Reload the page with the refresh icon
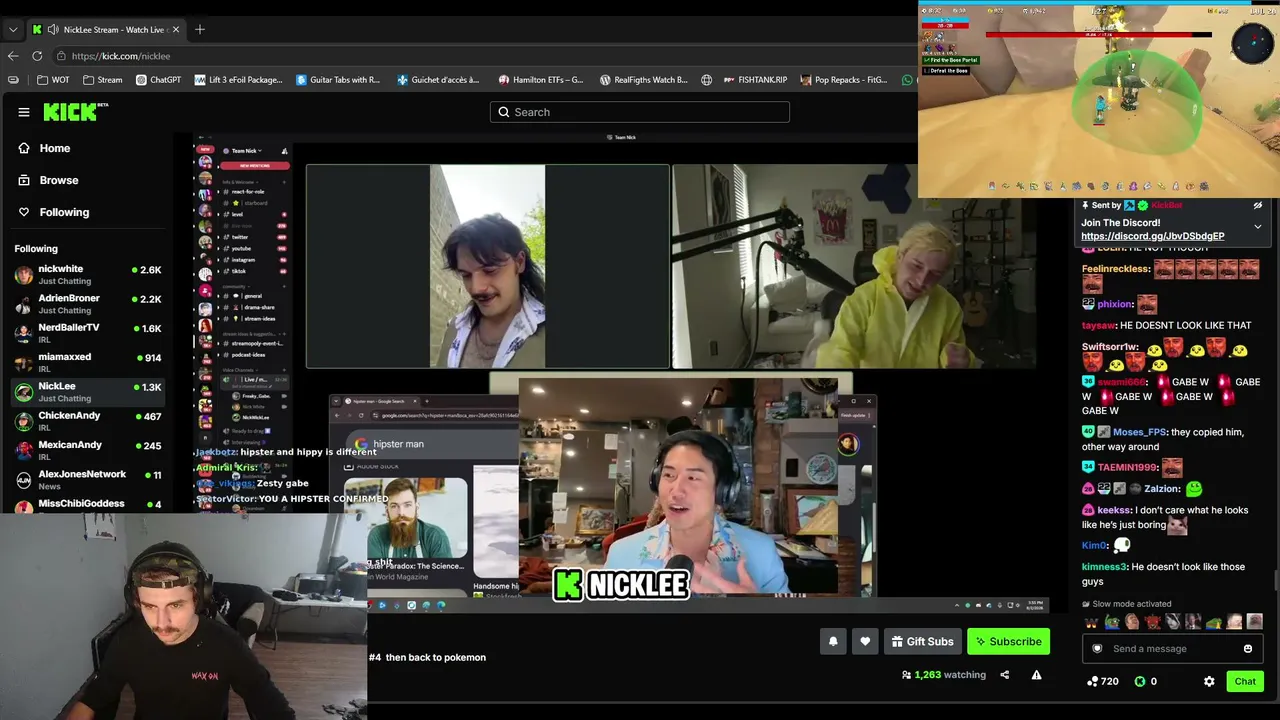1280x720 pixels. [x=37, y=56]
